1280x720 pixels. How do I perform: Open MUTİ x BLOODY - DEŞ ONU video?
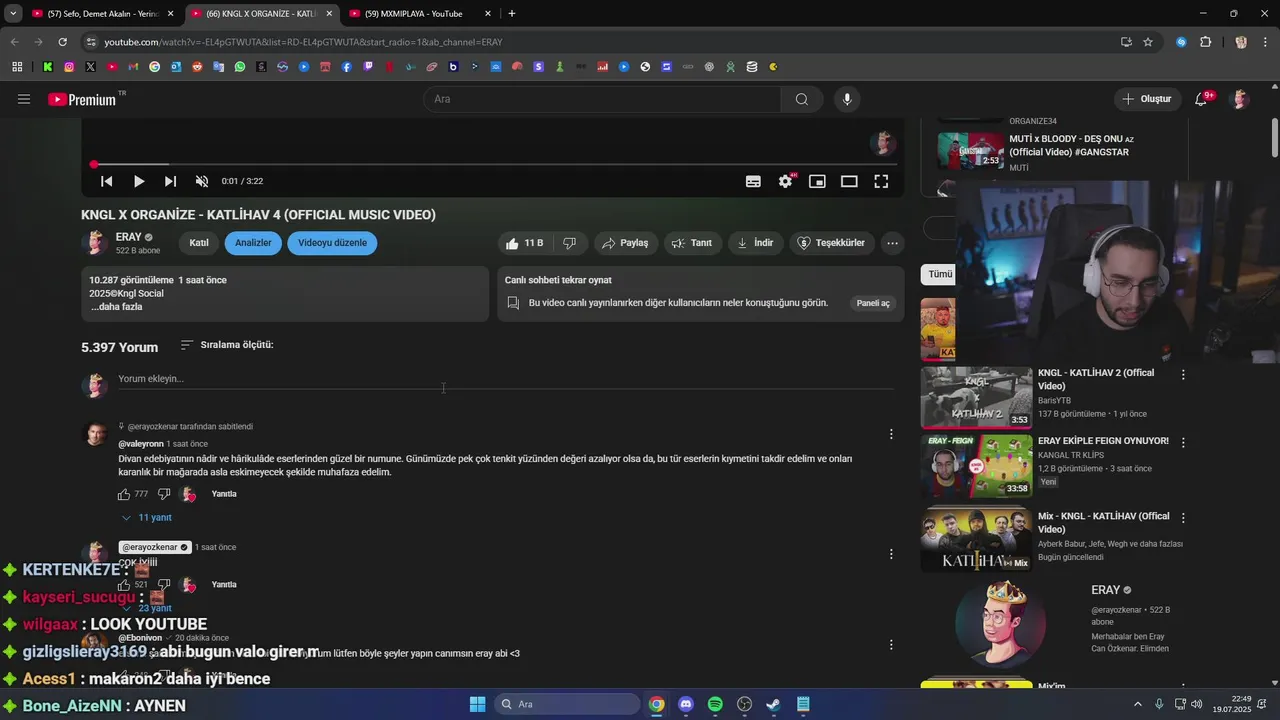point(1071,145)
